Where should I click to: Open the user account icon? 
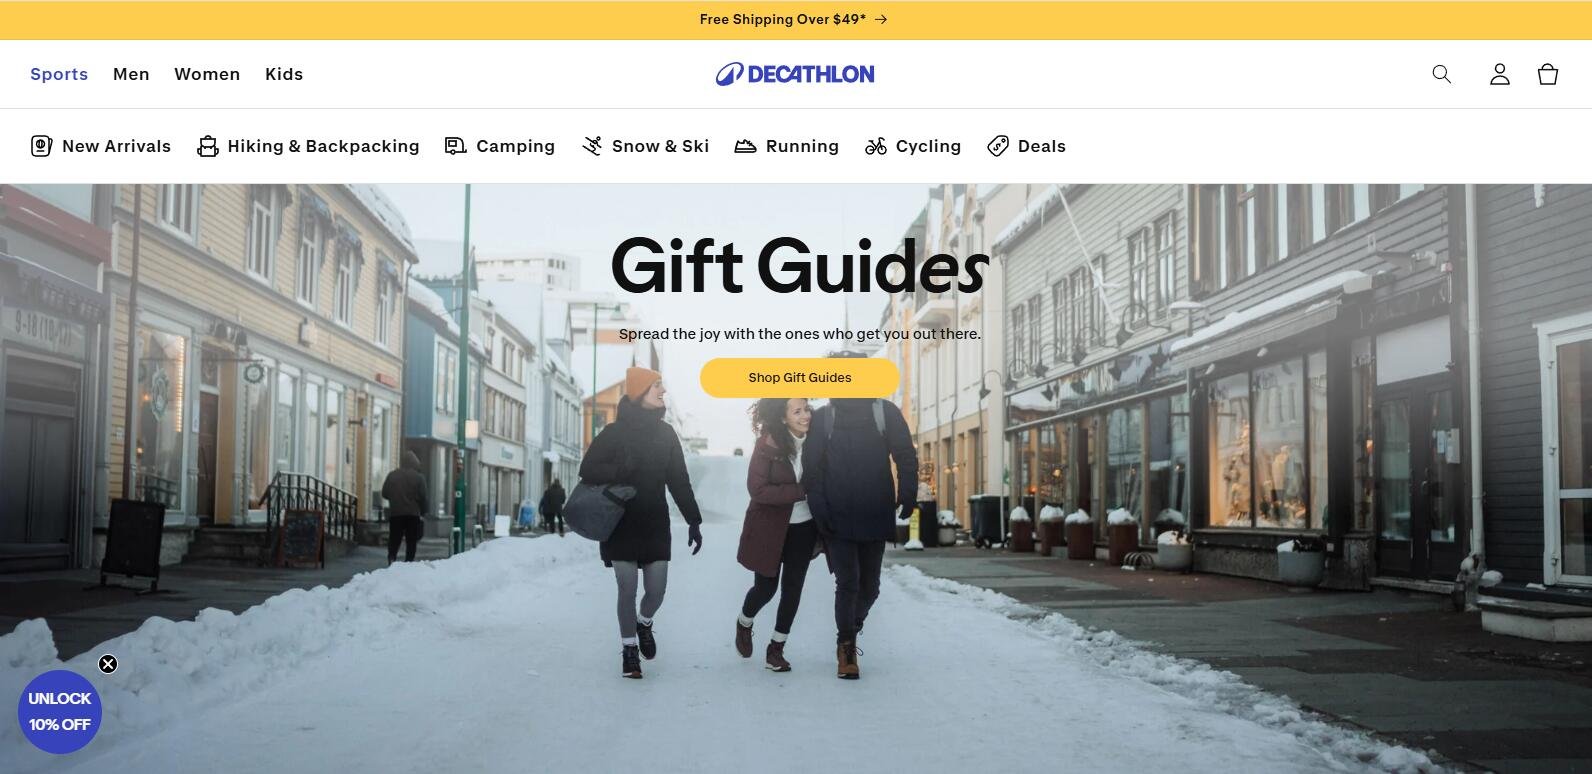point(1499,74)
